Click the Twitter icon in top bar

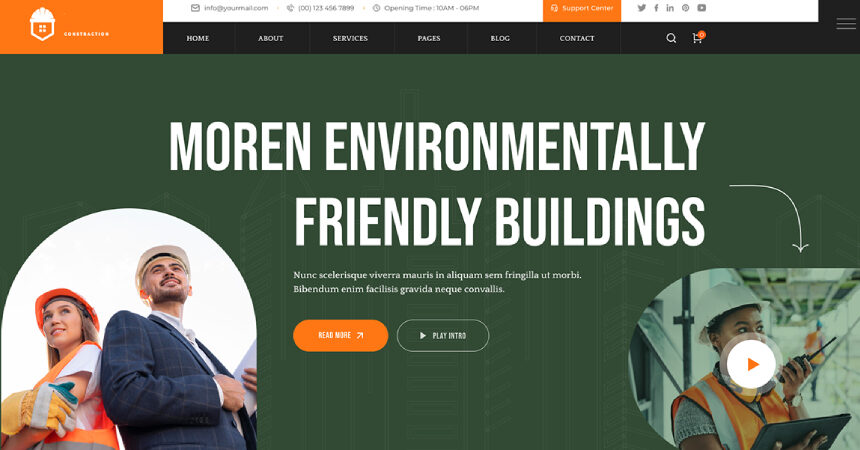(641, 8)
